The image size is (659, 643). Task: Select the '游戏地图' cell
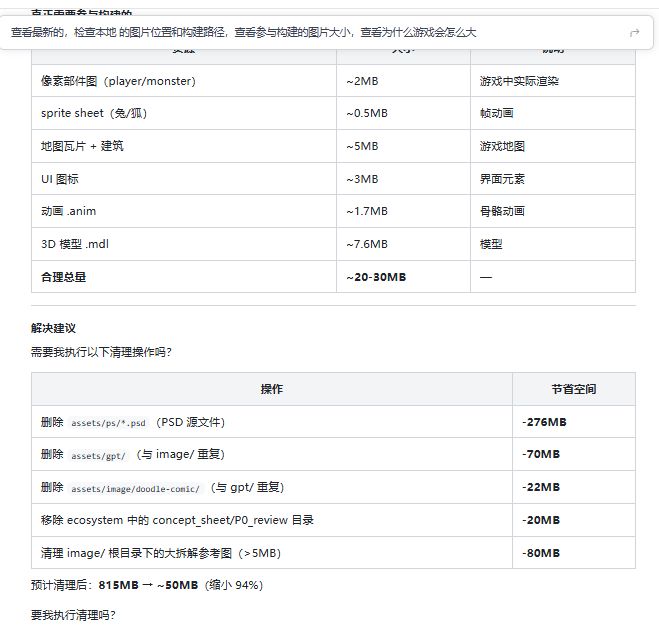[553, 146]
